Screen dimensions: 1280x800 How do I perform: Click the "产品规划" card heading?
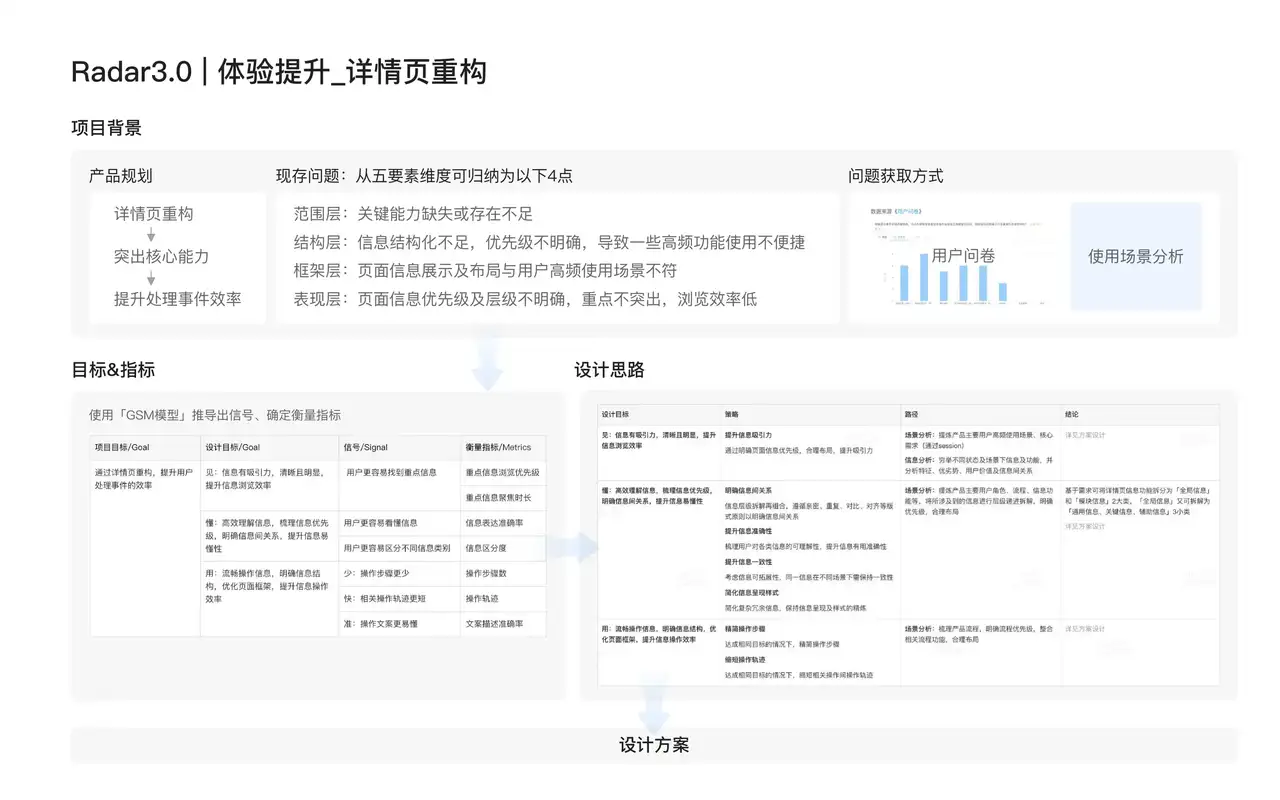120,176
